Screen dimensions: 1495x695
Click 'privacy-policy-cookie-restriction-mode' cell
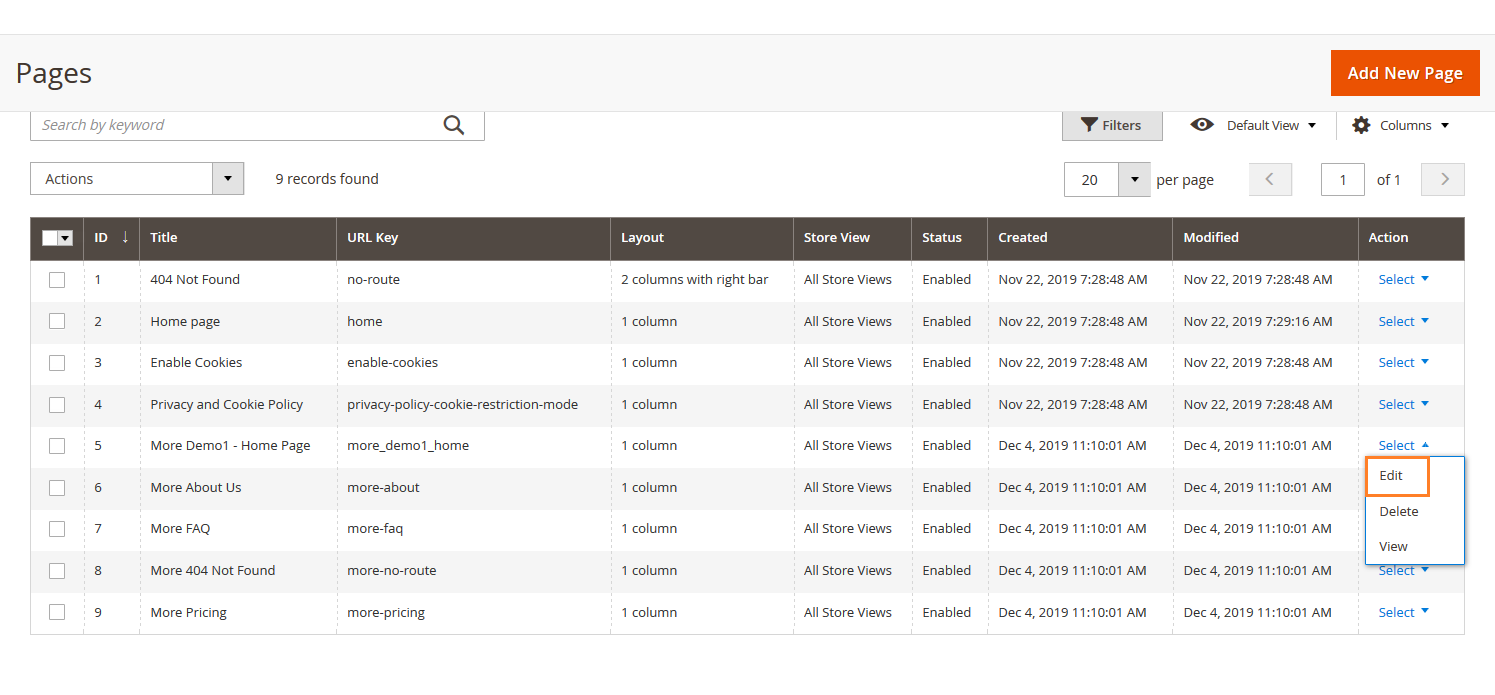tap(462, 405)
